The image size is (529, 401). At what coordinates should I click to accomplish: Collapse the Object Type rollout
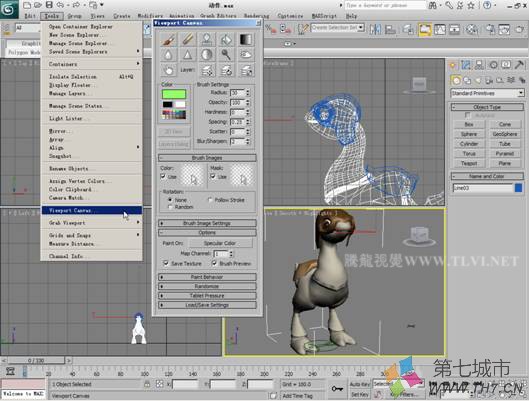pyautogui.click(x=487, y=107)
